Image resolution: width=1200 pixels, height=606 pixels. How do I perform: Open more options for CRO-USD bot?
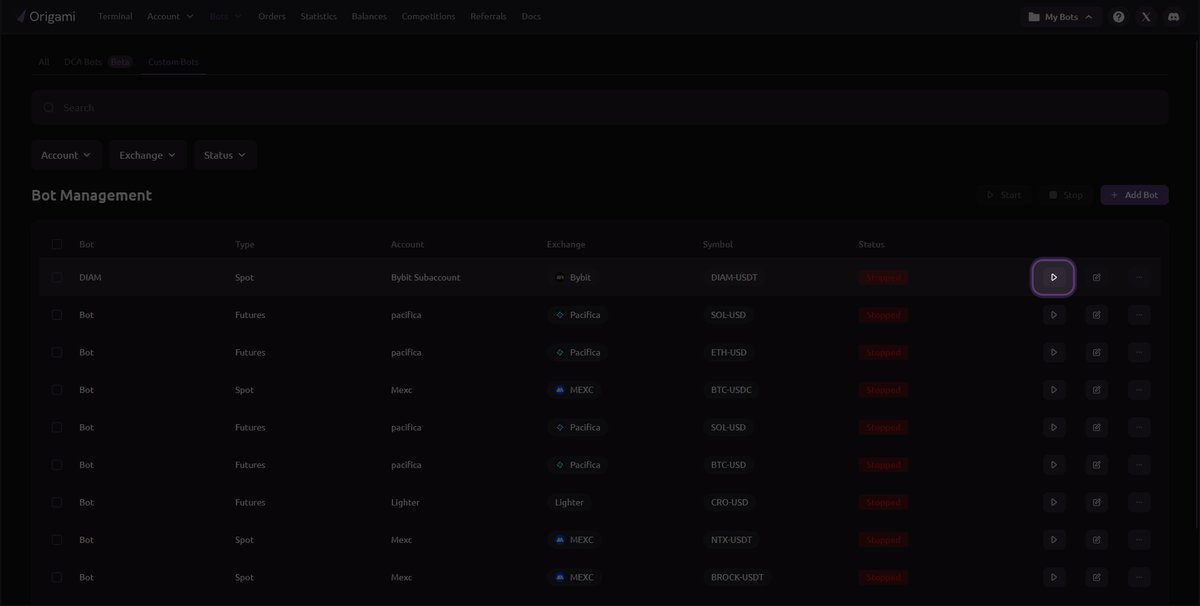pos(1139,502)
